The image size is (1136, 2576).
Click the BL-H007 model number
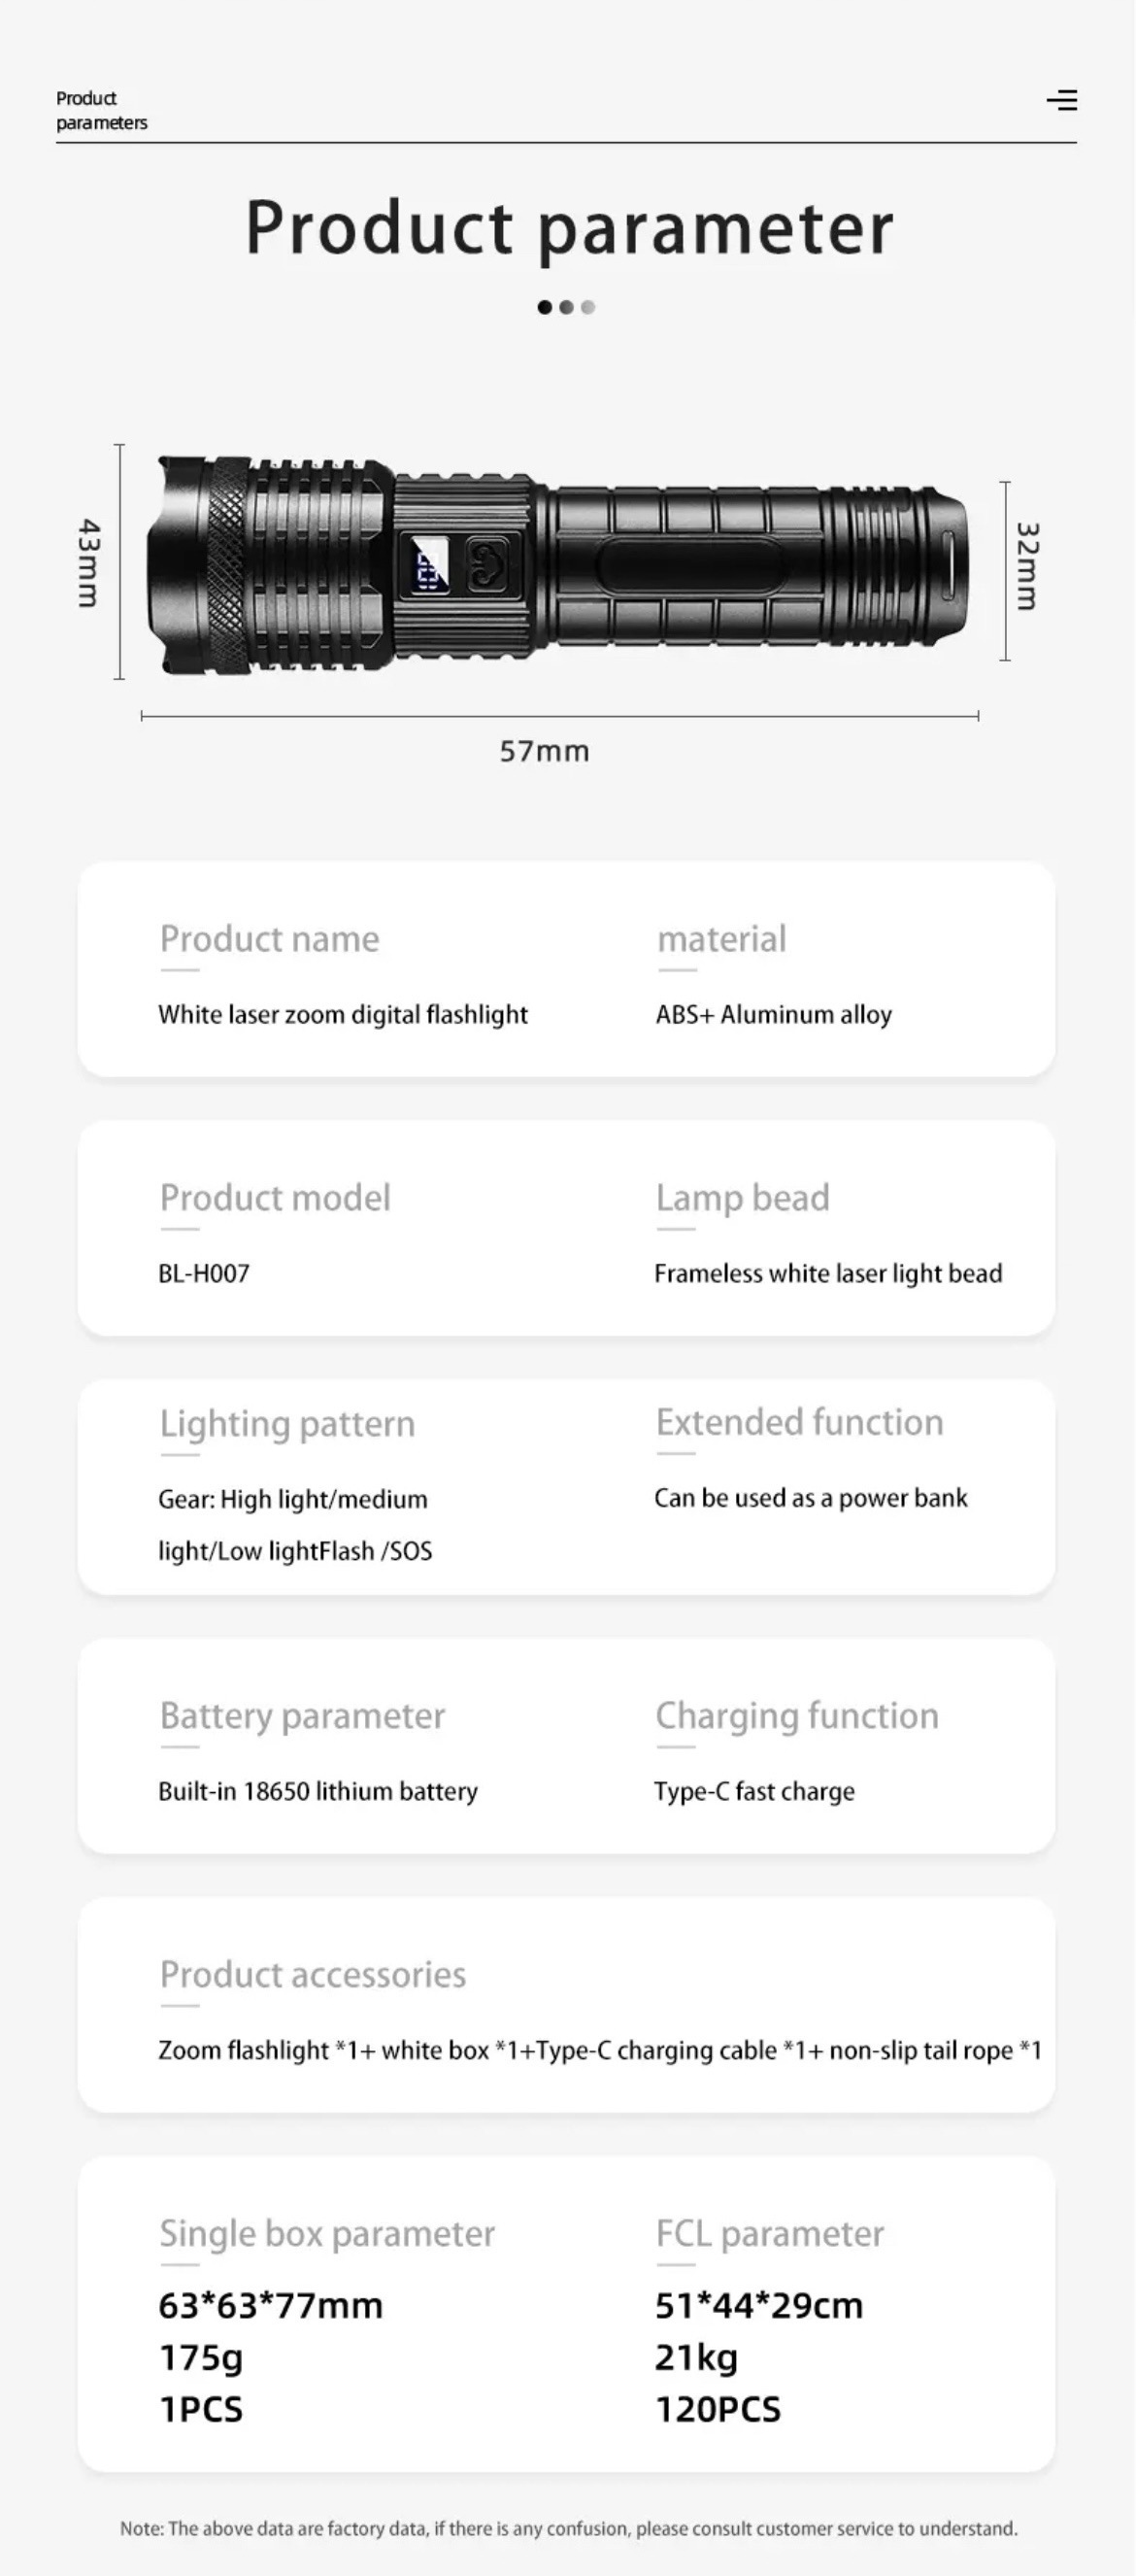point(204,1273)
